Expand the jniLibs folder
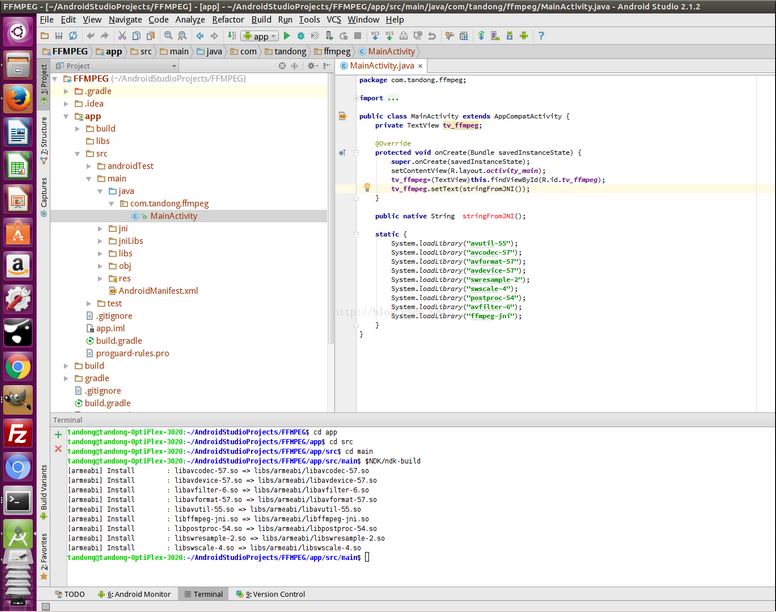This screenshot has width=776, height=612. tap(100, 241)
